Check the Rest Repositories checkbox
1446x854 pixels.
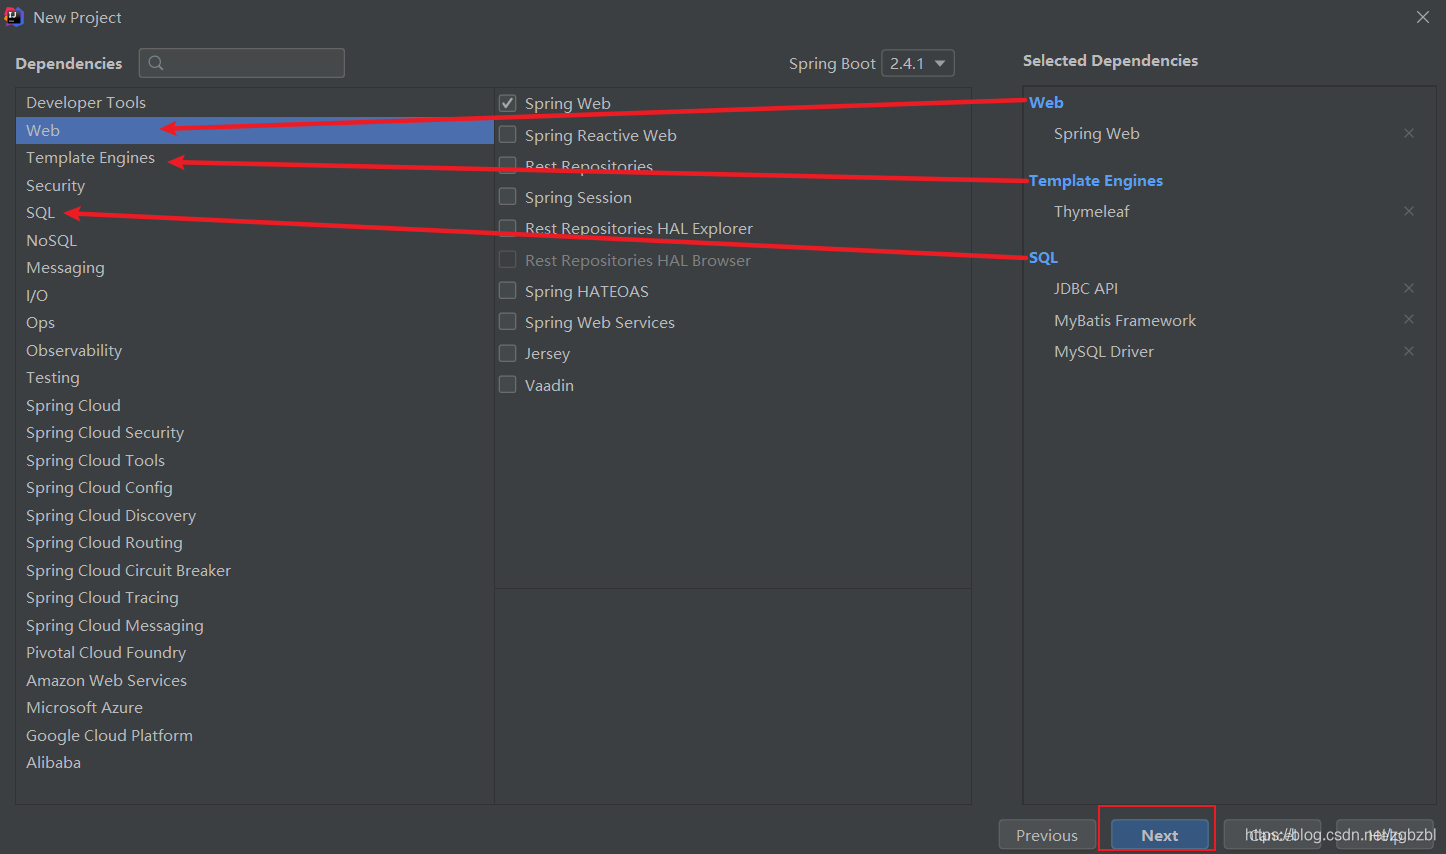coord(508,165)
